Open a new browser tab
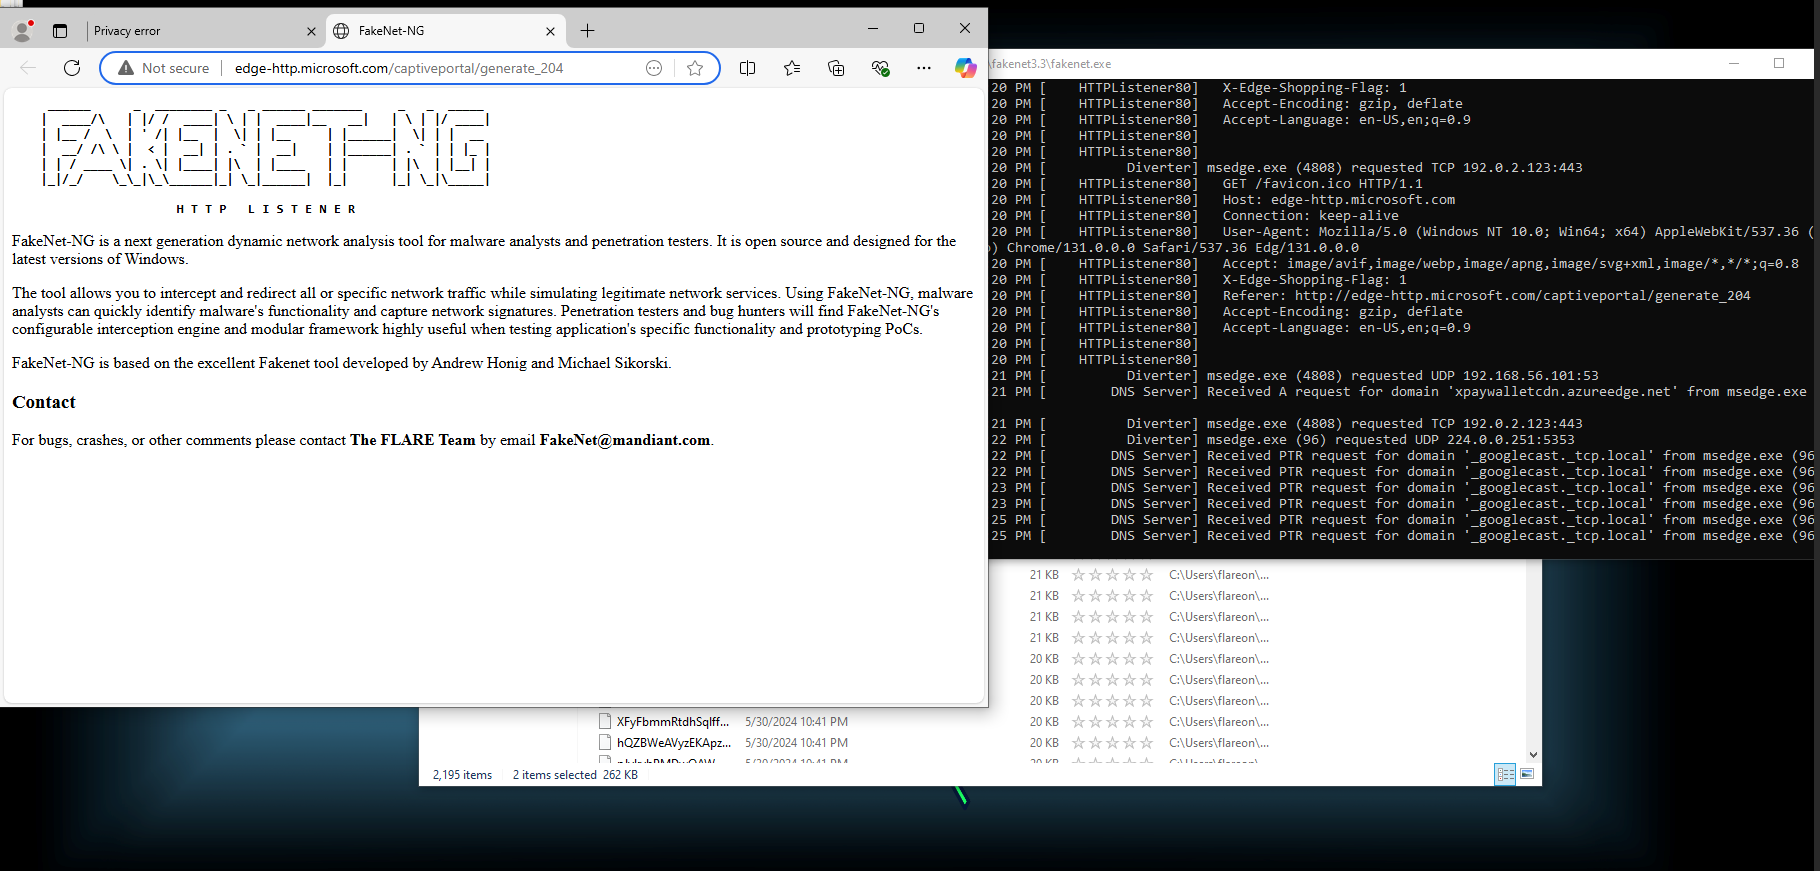This screenshot has height=871, width=1820. point(587,31)
